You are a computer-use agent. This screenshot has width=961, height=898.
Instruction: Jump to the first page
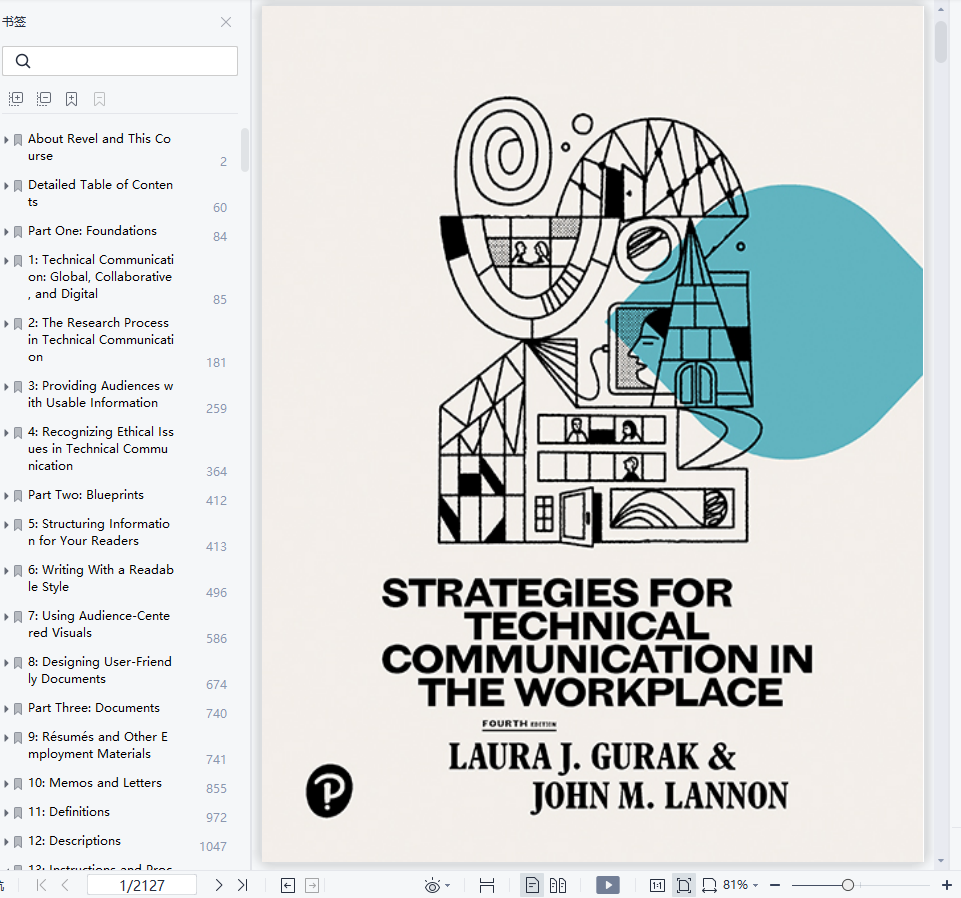(41, 885)
